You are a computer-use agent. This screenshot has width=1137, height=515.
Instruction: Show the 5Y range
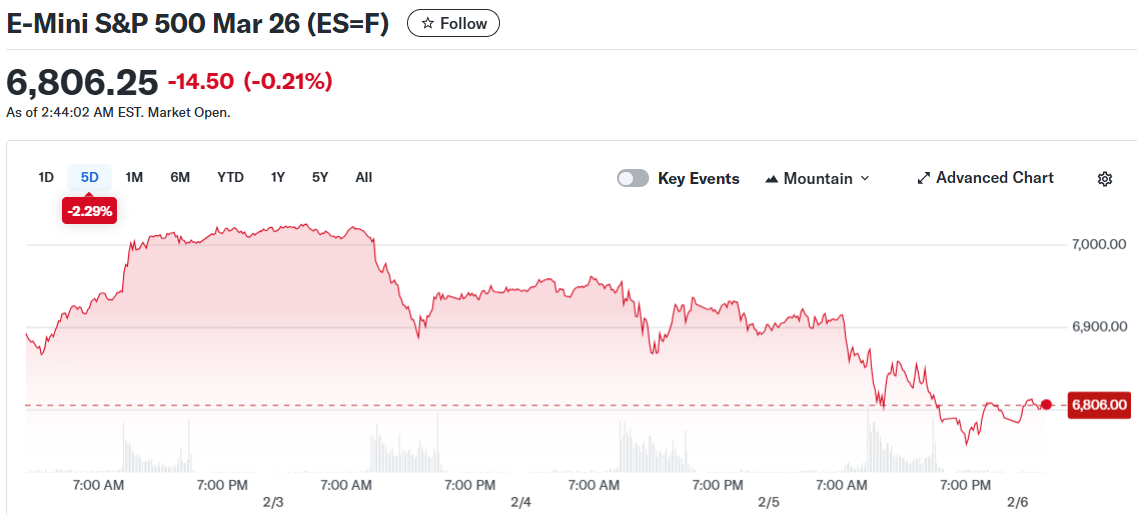point(320,177)
